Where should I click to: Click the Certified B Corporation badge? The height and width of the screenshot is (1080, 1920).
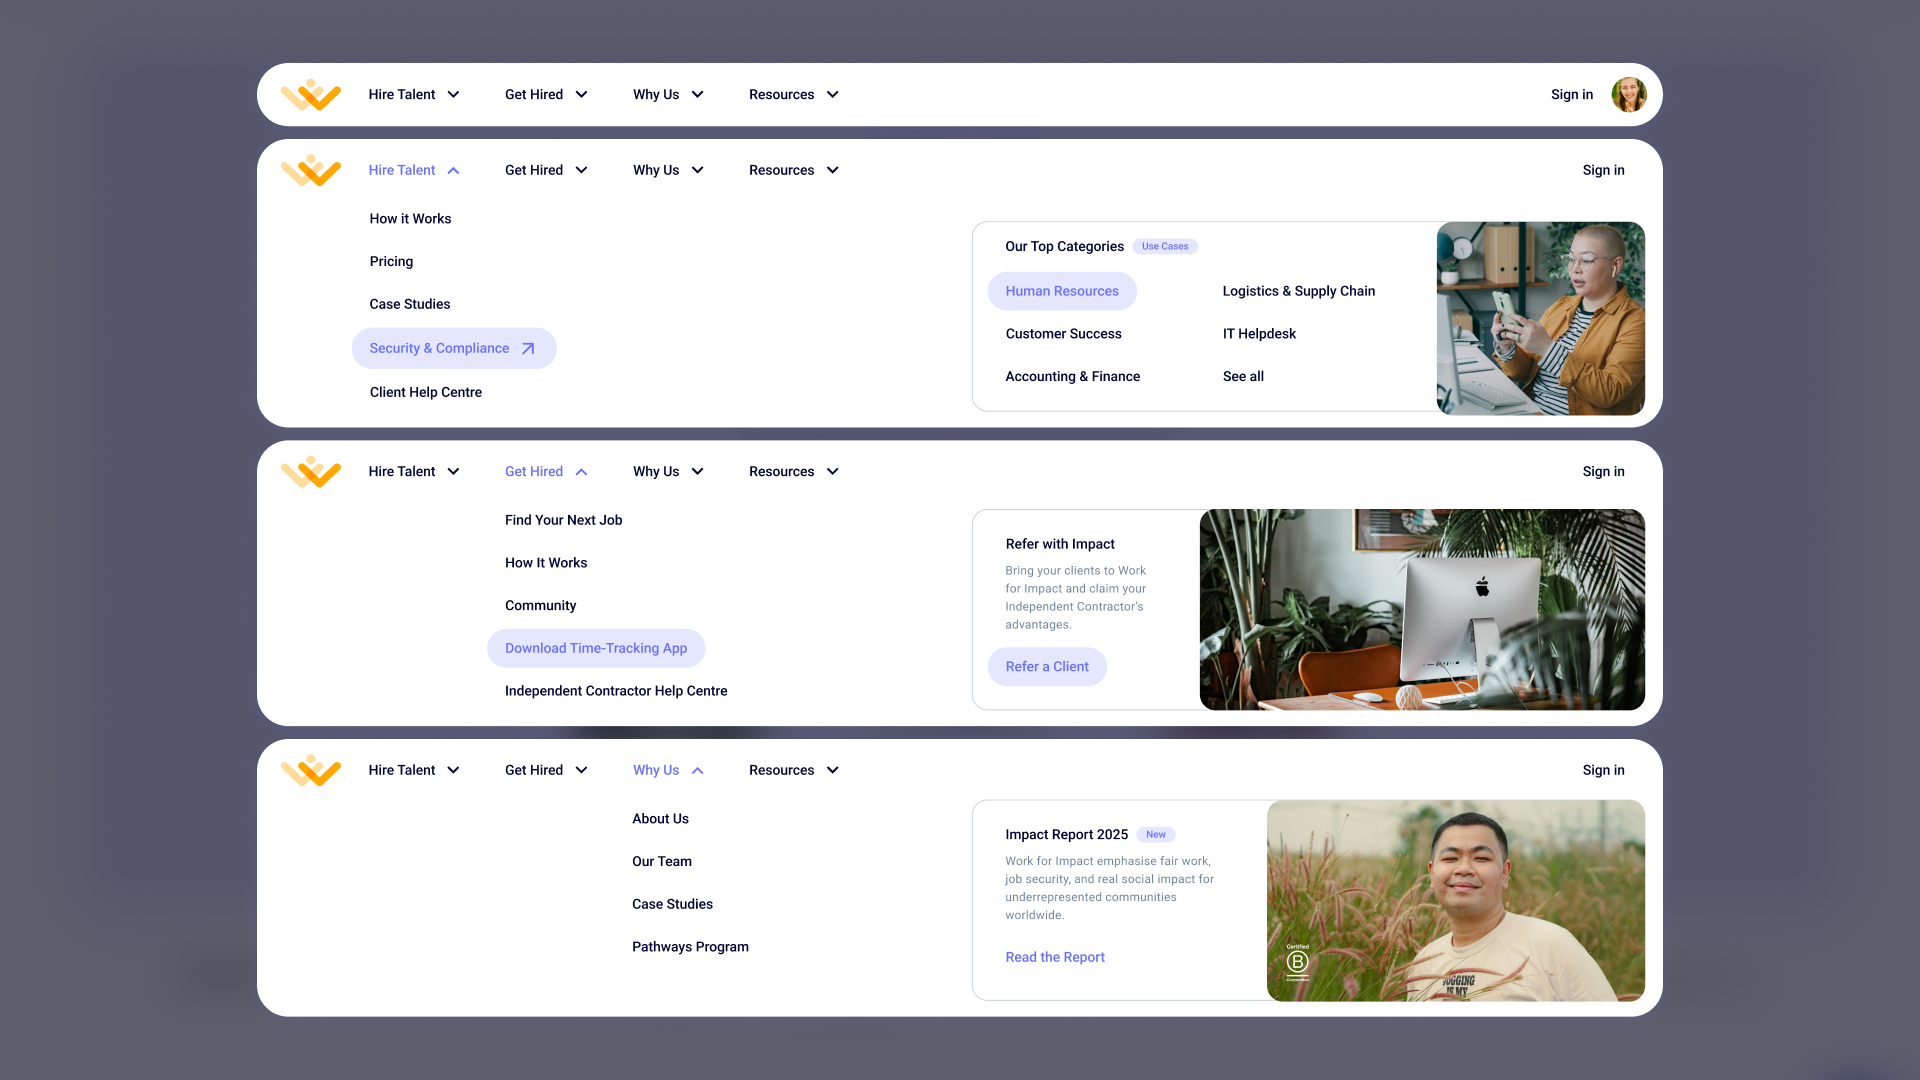[1297, 962]
